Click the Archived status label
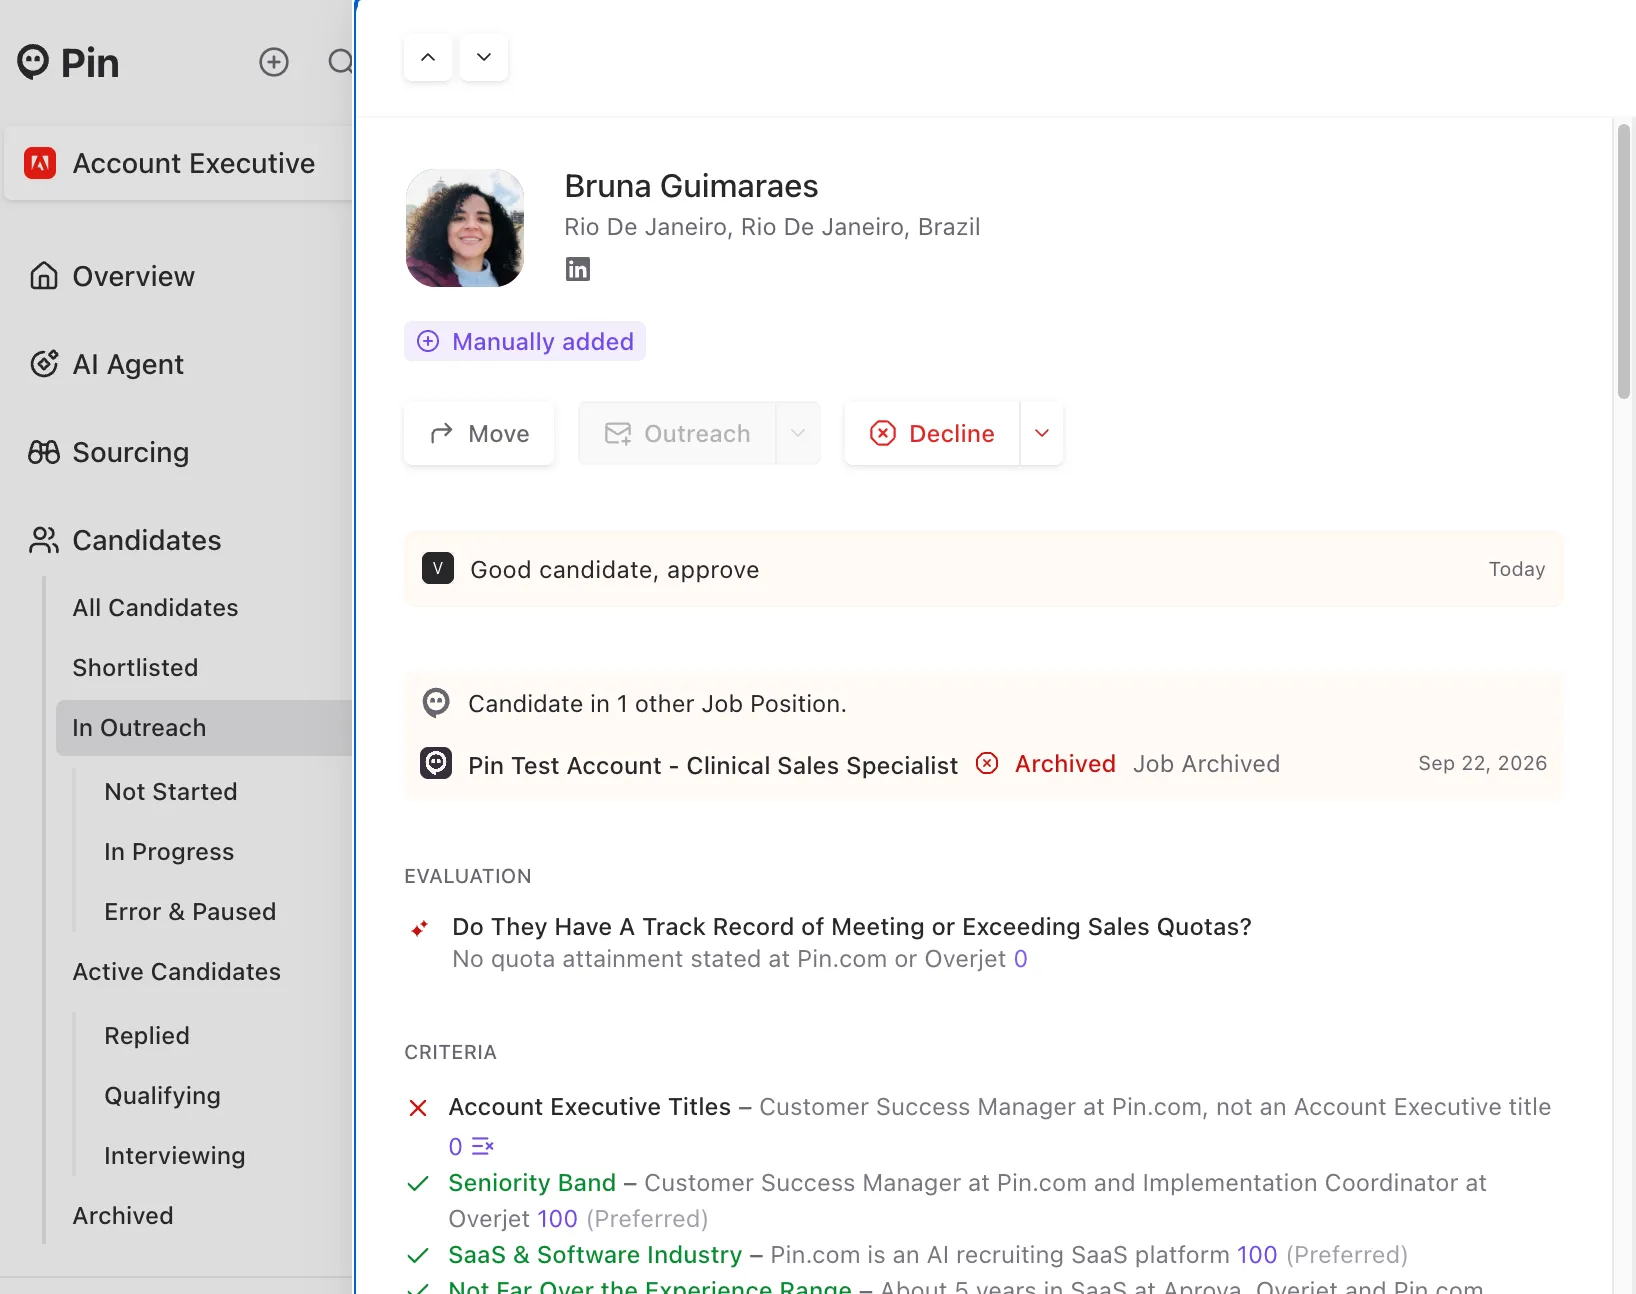1636x1294 pixels. tap(1065, 764)
